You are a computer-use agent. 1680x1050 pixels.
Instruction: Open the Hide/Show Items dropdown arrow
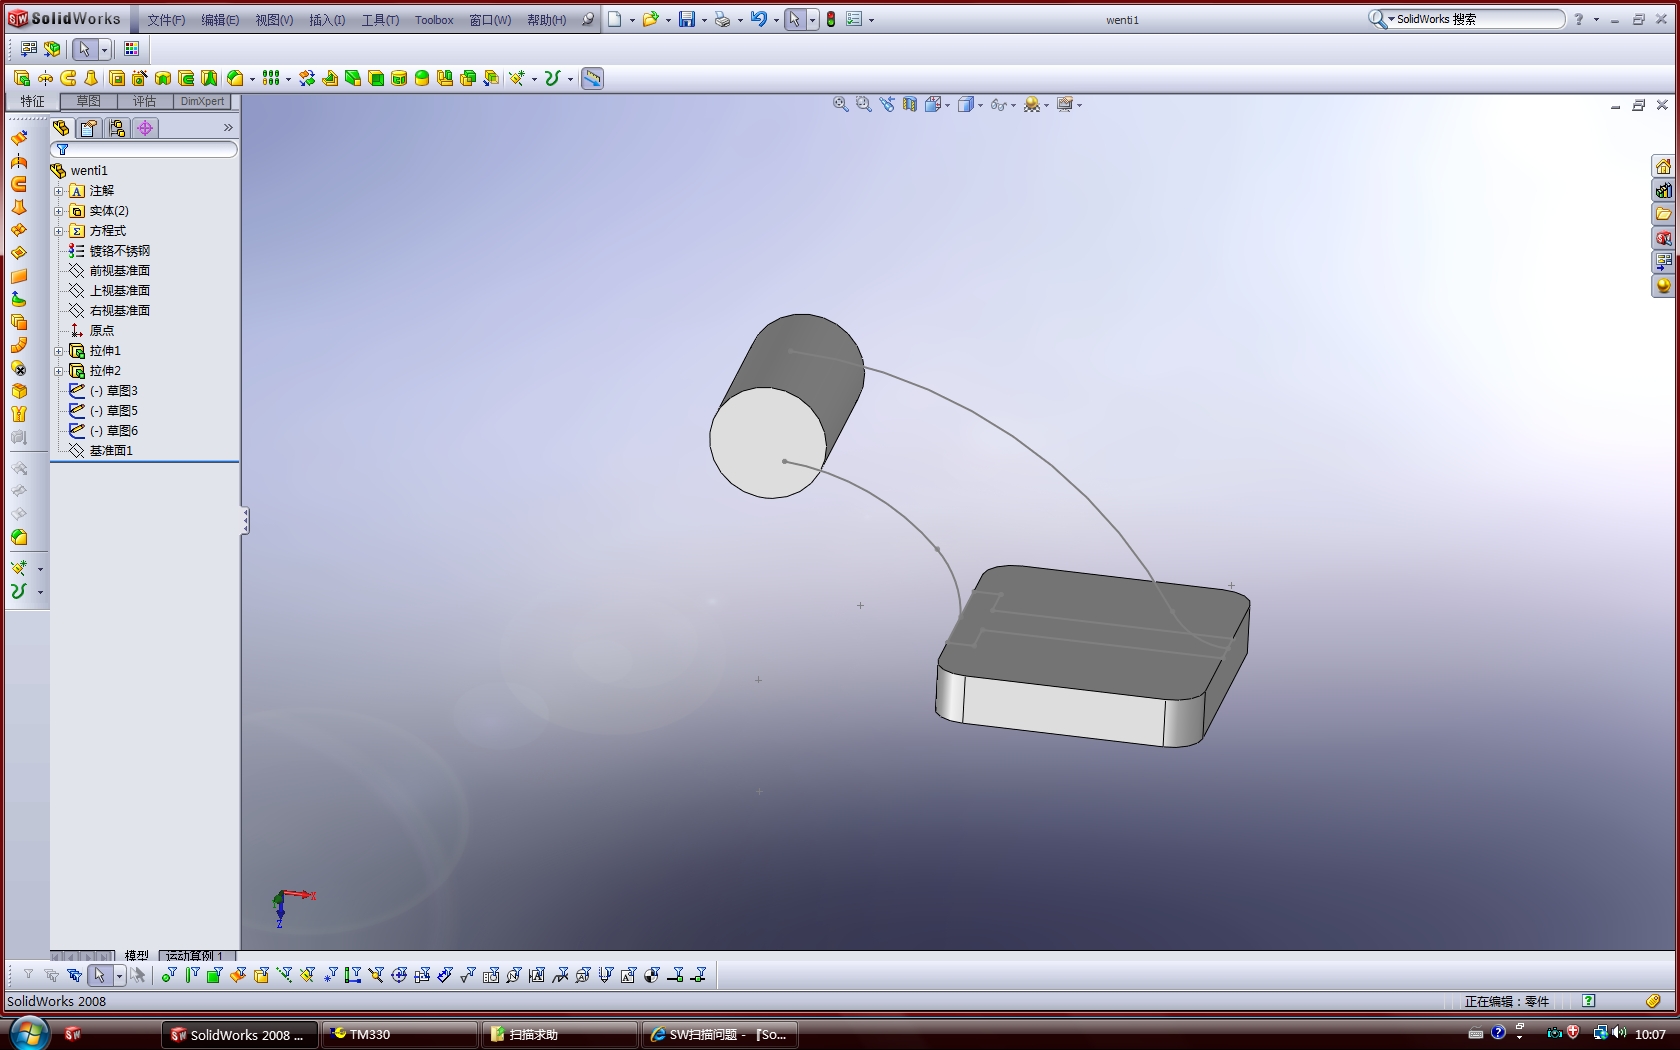[x=1013, y=105]
